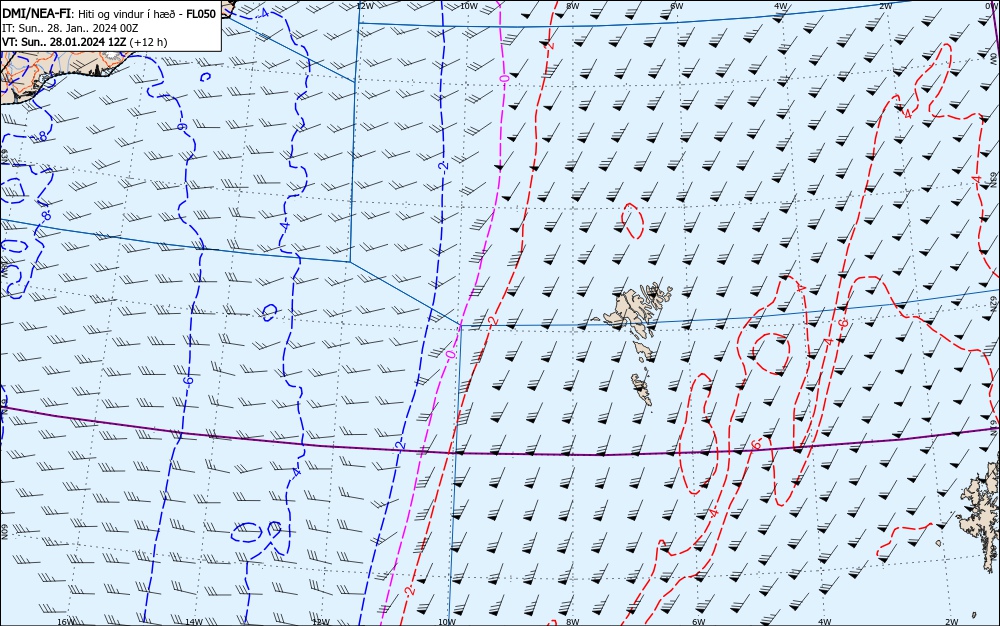Click the upper '0' label on the magenta isotherm
The height and width of the screenshot is (626, 1000).
[x=504, y=78]
